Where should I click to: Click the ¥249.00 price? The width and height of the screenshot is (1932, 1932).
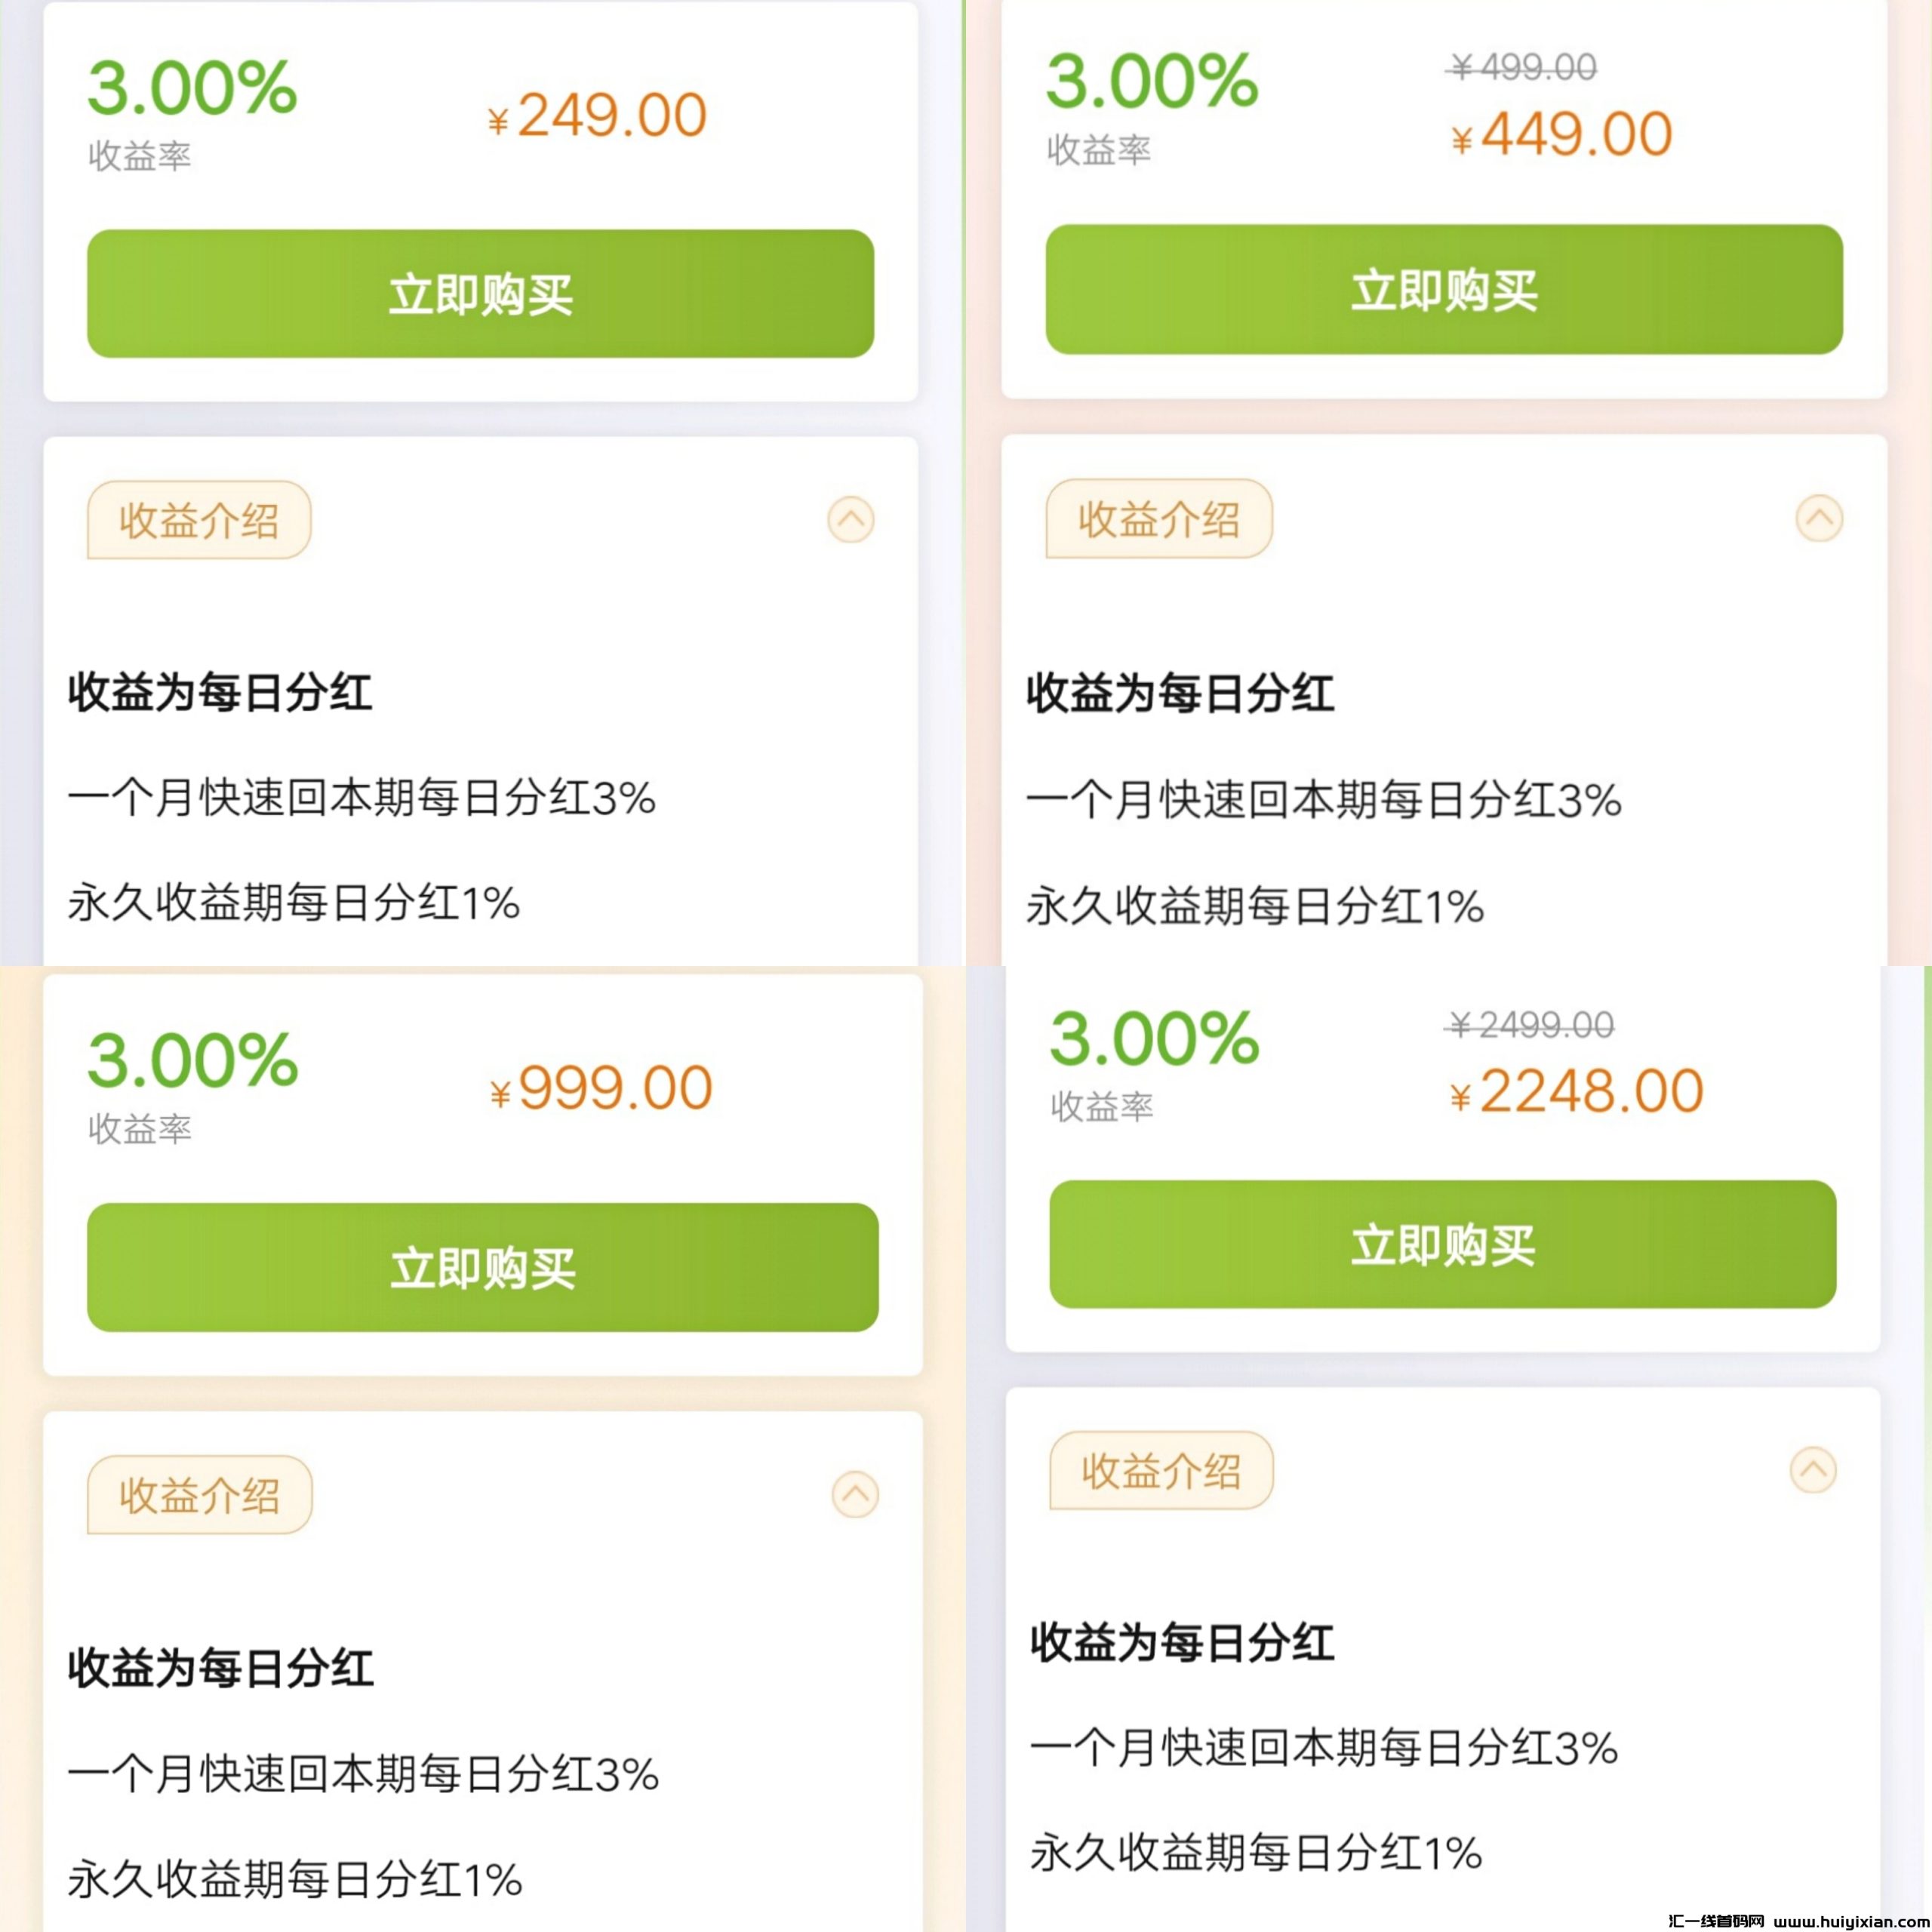(x=598, y=116)
